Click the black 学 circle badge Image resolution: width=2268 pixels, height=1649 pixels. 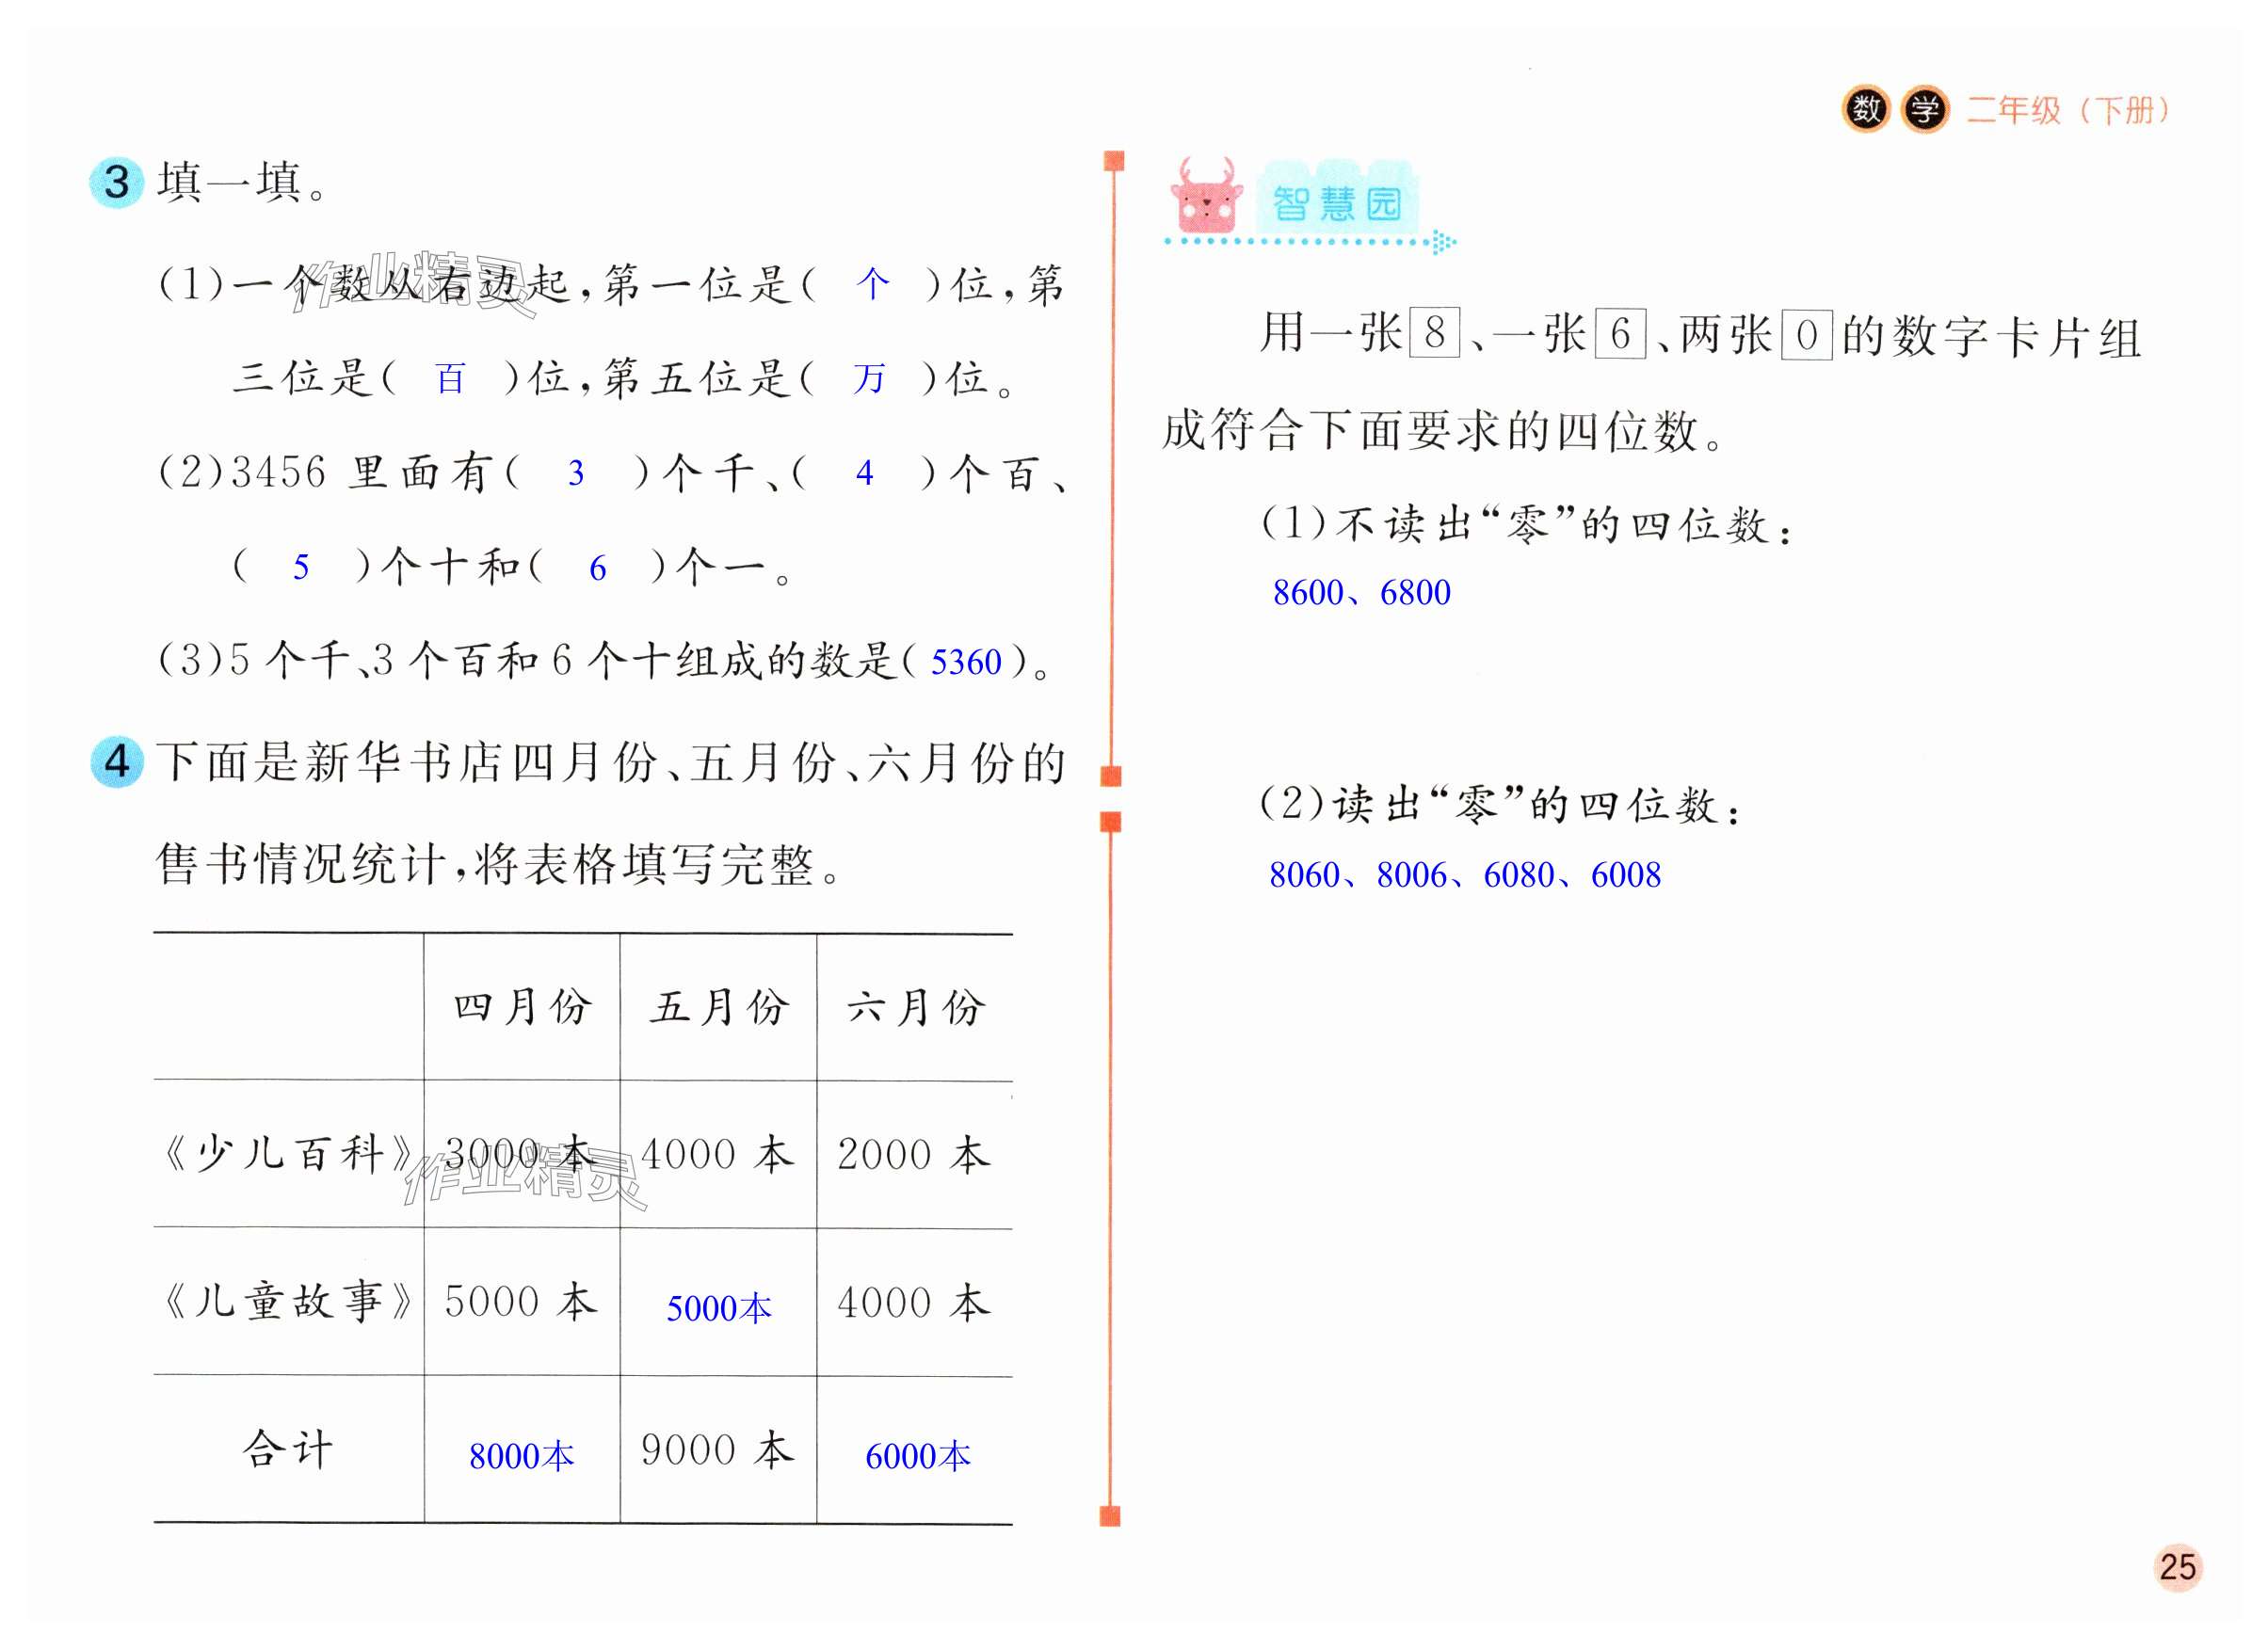click(1924, 109)
